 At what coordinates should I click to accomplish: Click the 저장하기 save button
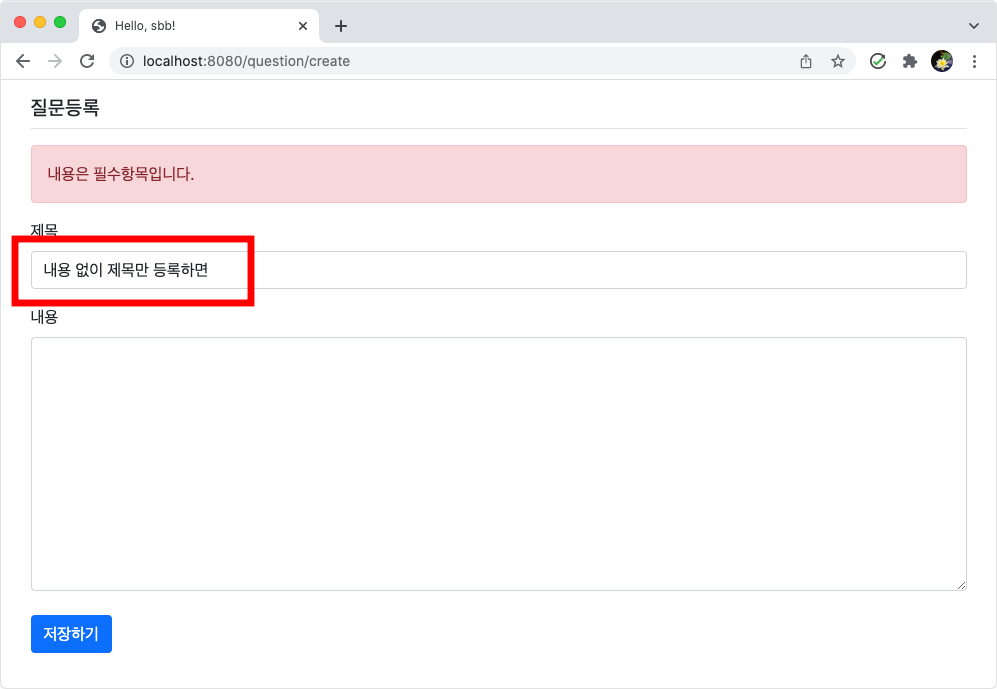pos(71,634)
